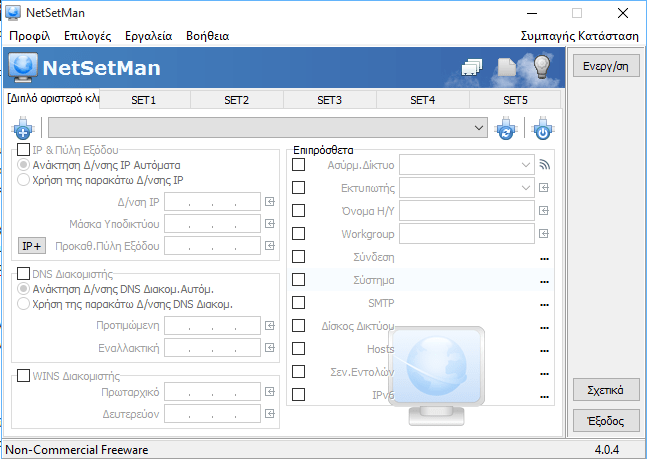This screenshot has height=459, width=647.
Task: Open the Σεν.Εντολών settings ellipsis
Action: [544, 374]
